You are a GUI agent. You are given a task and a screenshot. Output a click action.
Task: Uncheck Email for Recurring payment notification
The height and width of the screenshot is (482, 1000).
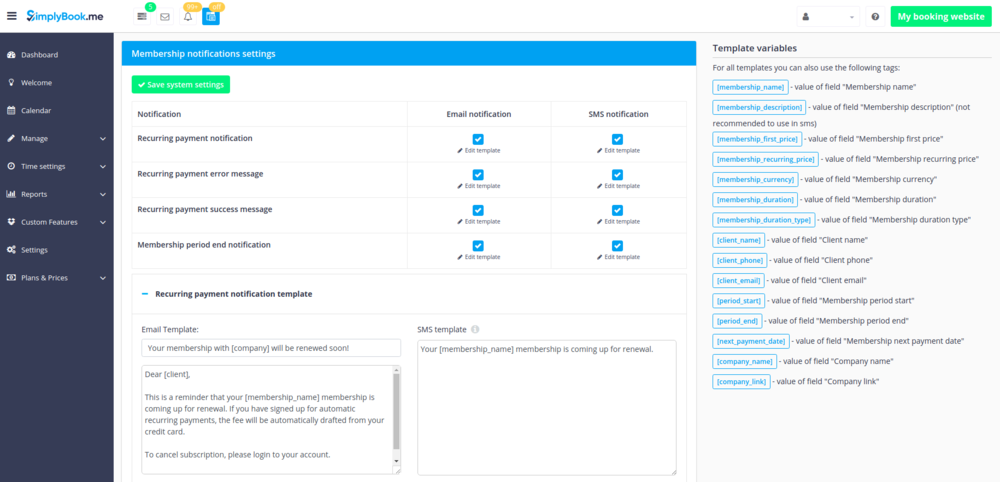[x=478, y=139]
